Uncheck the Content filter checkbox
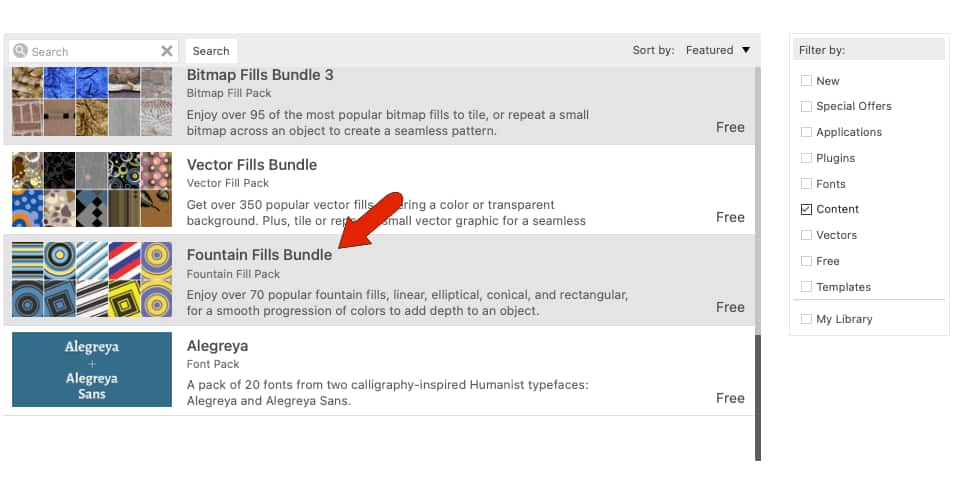Viewport: 959px width, 481px height. coord(807,210)
